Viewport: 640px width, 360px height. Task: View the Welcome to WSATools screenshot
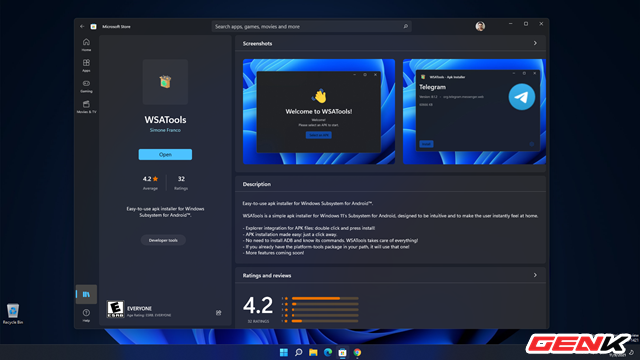click(319, 111)
